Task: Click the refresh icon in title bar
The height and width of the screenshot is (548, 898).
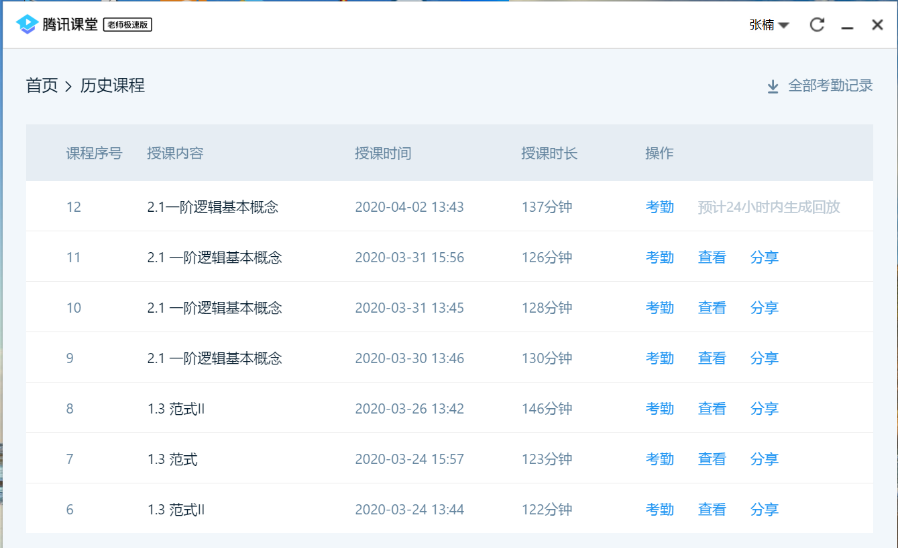Action: 817,25
